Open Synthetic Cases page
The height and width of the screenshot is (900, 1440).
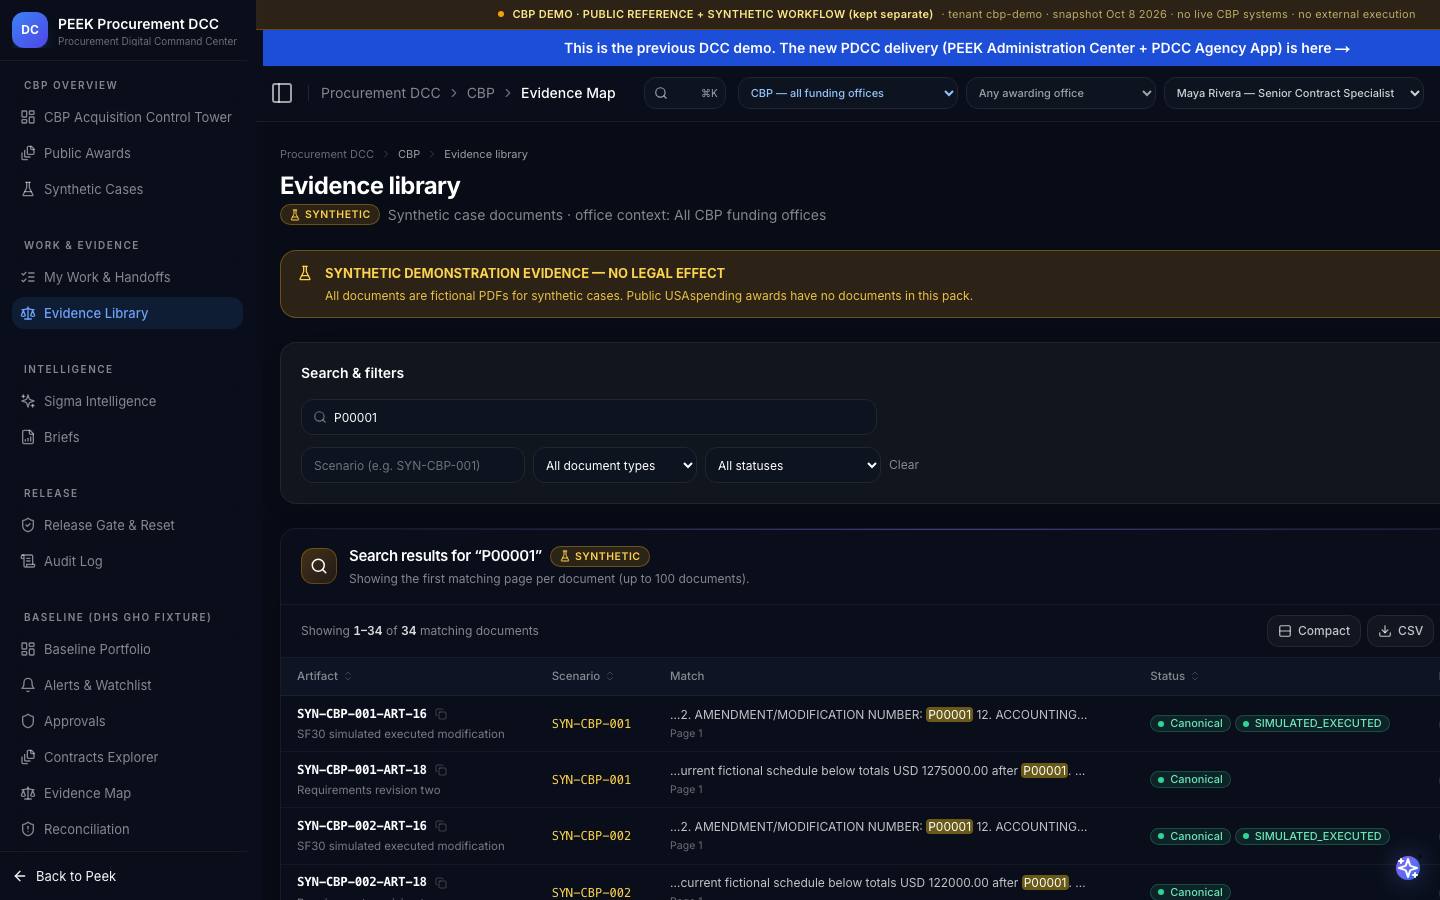pos(127,189)
